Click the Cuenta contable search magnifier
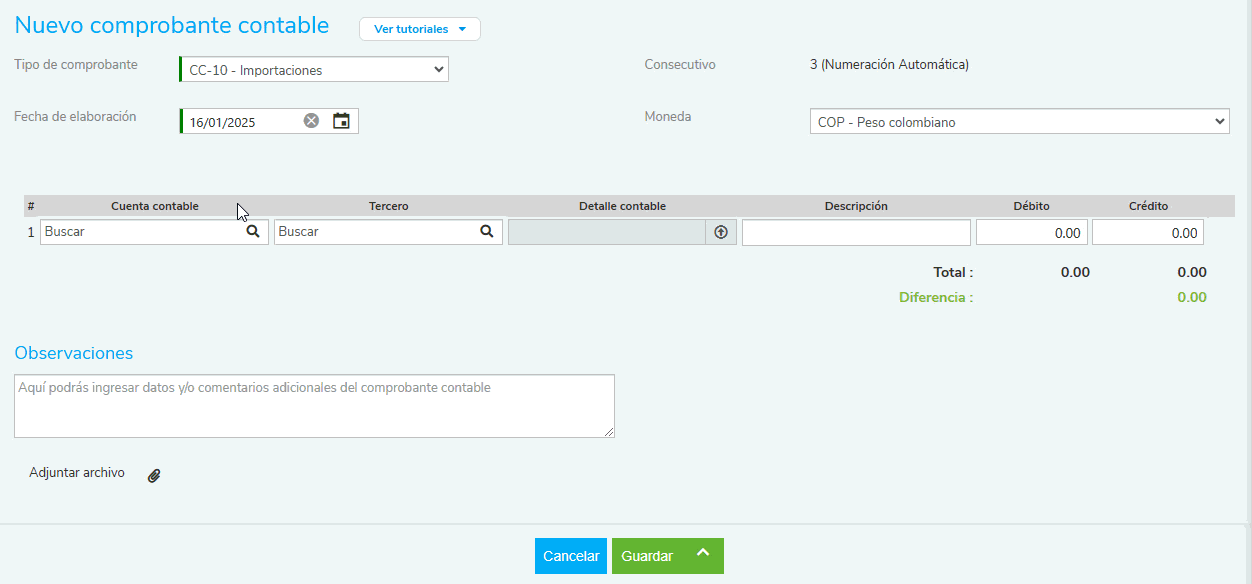This screenshot has width=1252, height=584. 254,232
